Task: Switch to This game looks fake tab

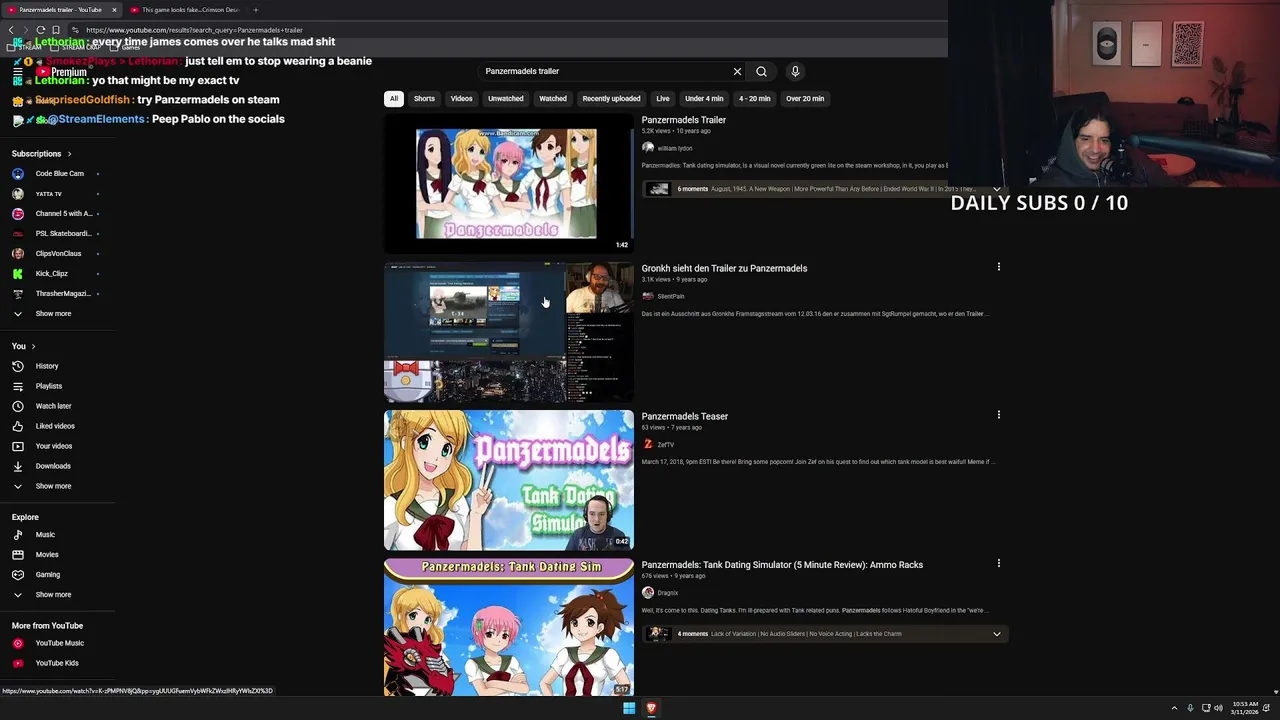Action: [x=185, y=10]
